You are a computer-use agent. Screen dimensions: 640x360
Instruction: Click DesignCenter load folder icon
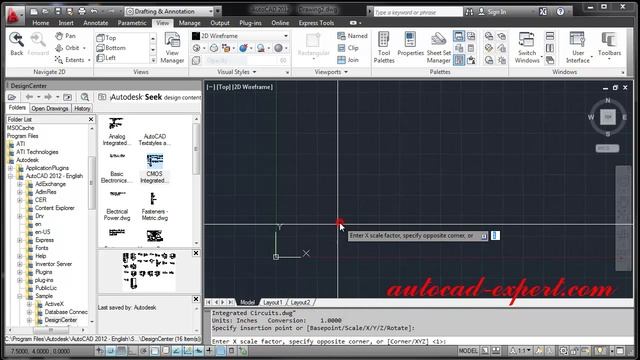pos(12,97)
